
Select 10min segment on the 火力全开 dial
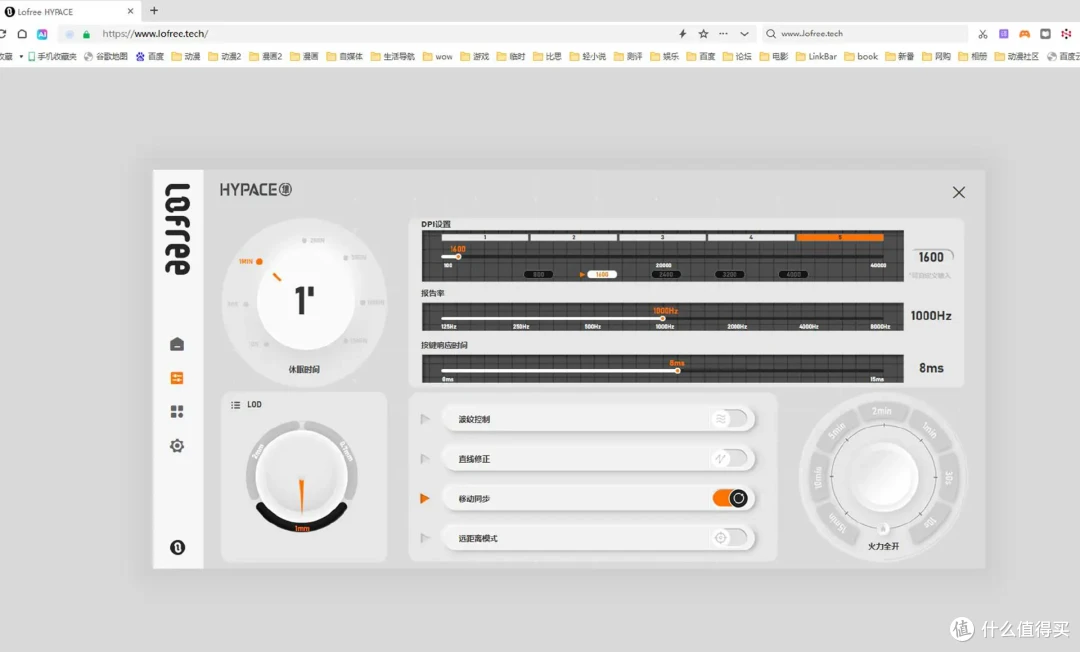(818, 477)
